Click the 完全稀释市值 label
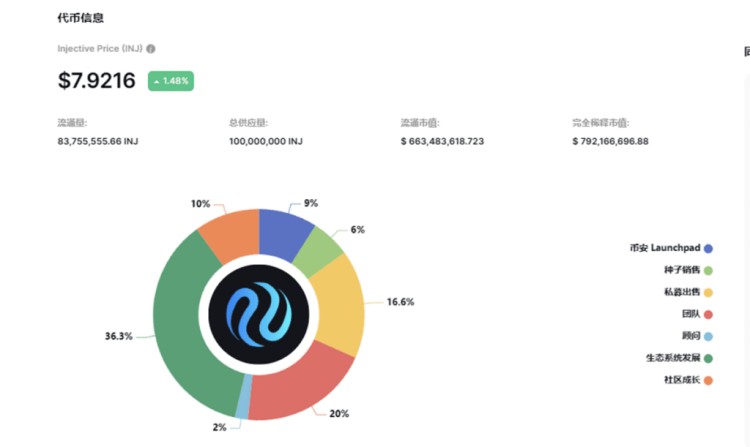Screen dimensions: 750x447 (601, 123)
